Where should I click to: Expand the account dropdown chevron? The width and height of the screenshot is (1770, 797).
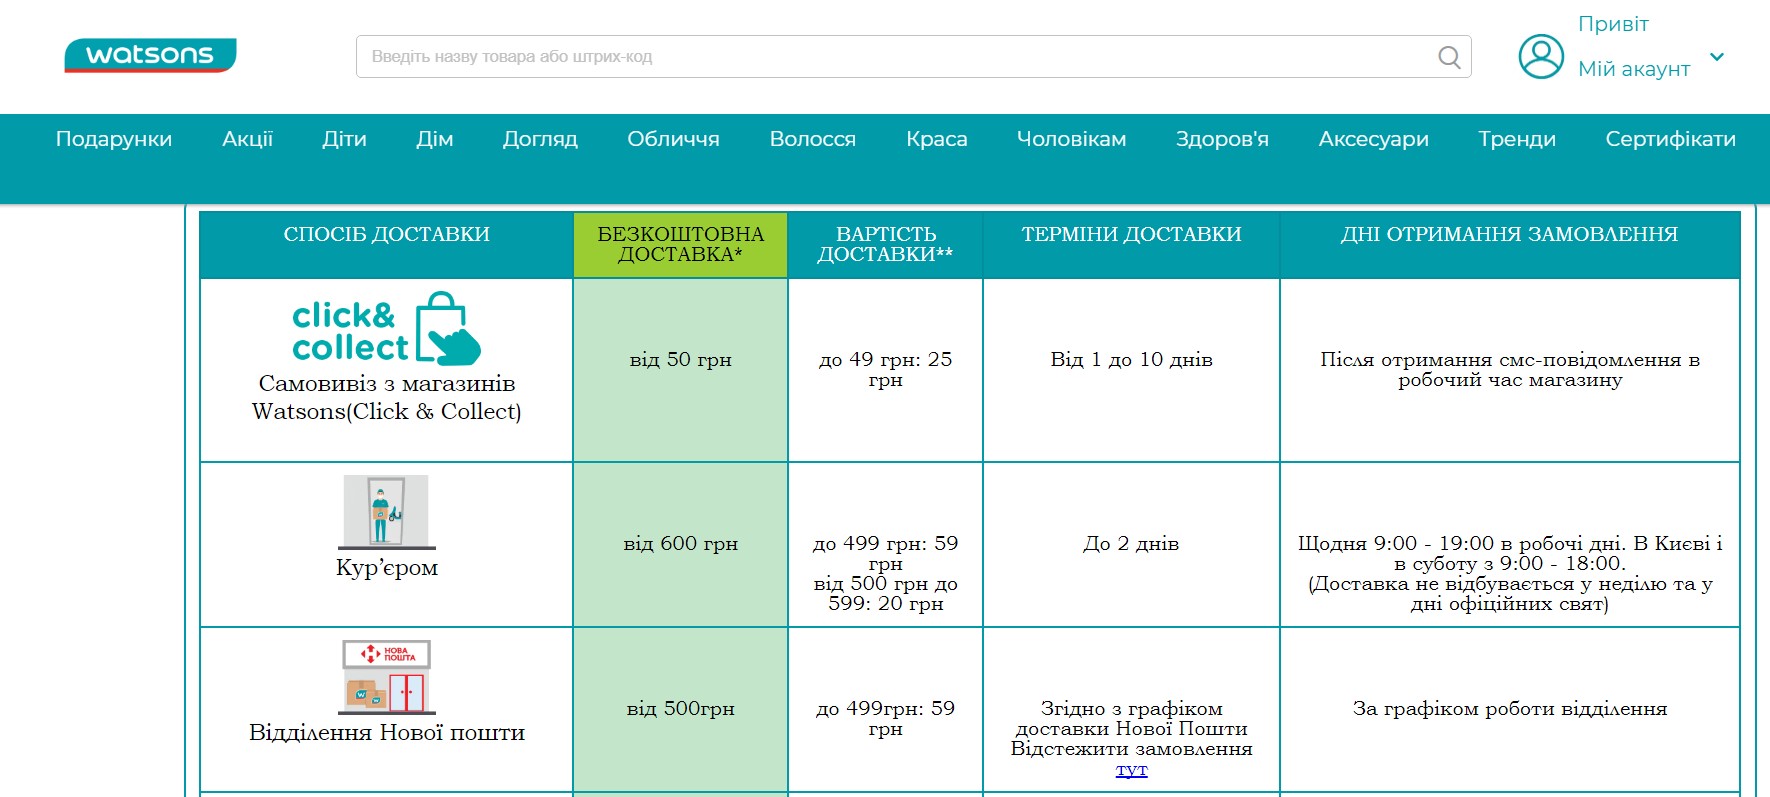tap(1717, 57)
